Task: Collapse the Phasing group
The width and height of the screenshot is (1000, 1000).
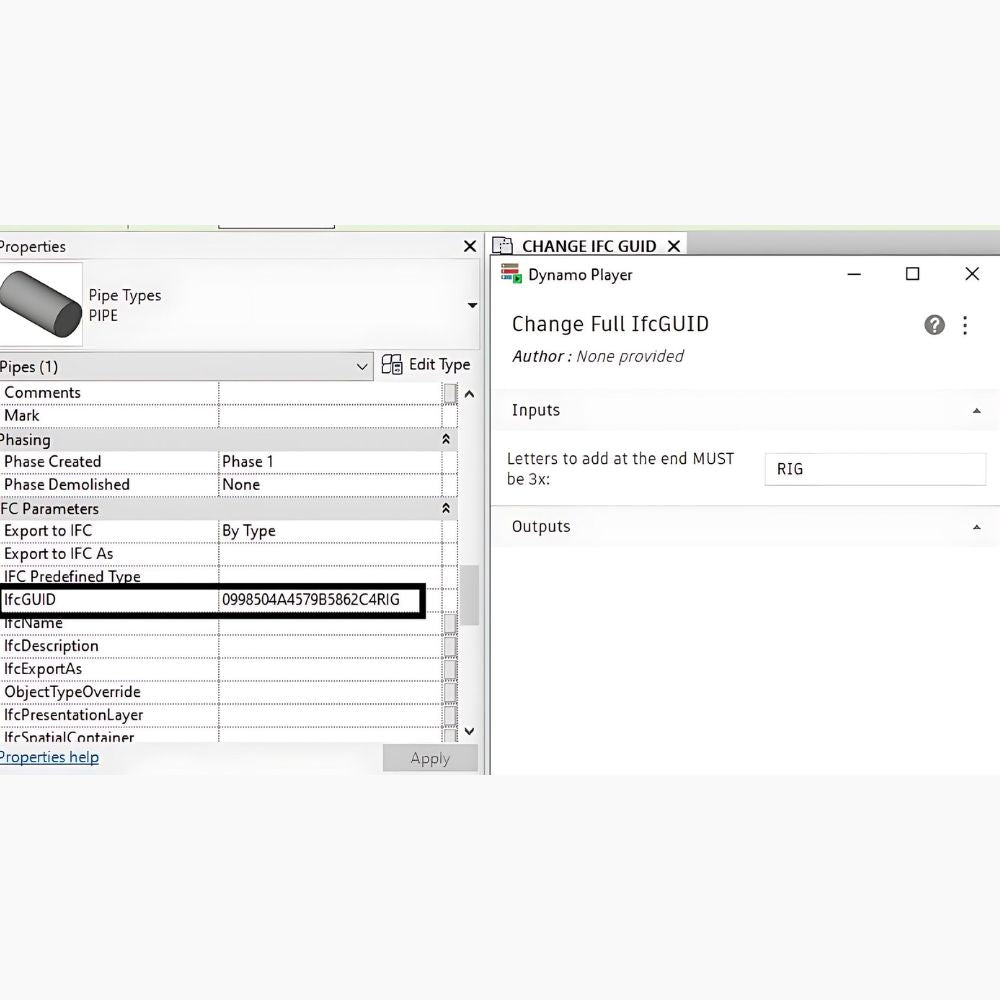Action: (446, 440)
